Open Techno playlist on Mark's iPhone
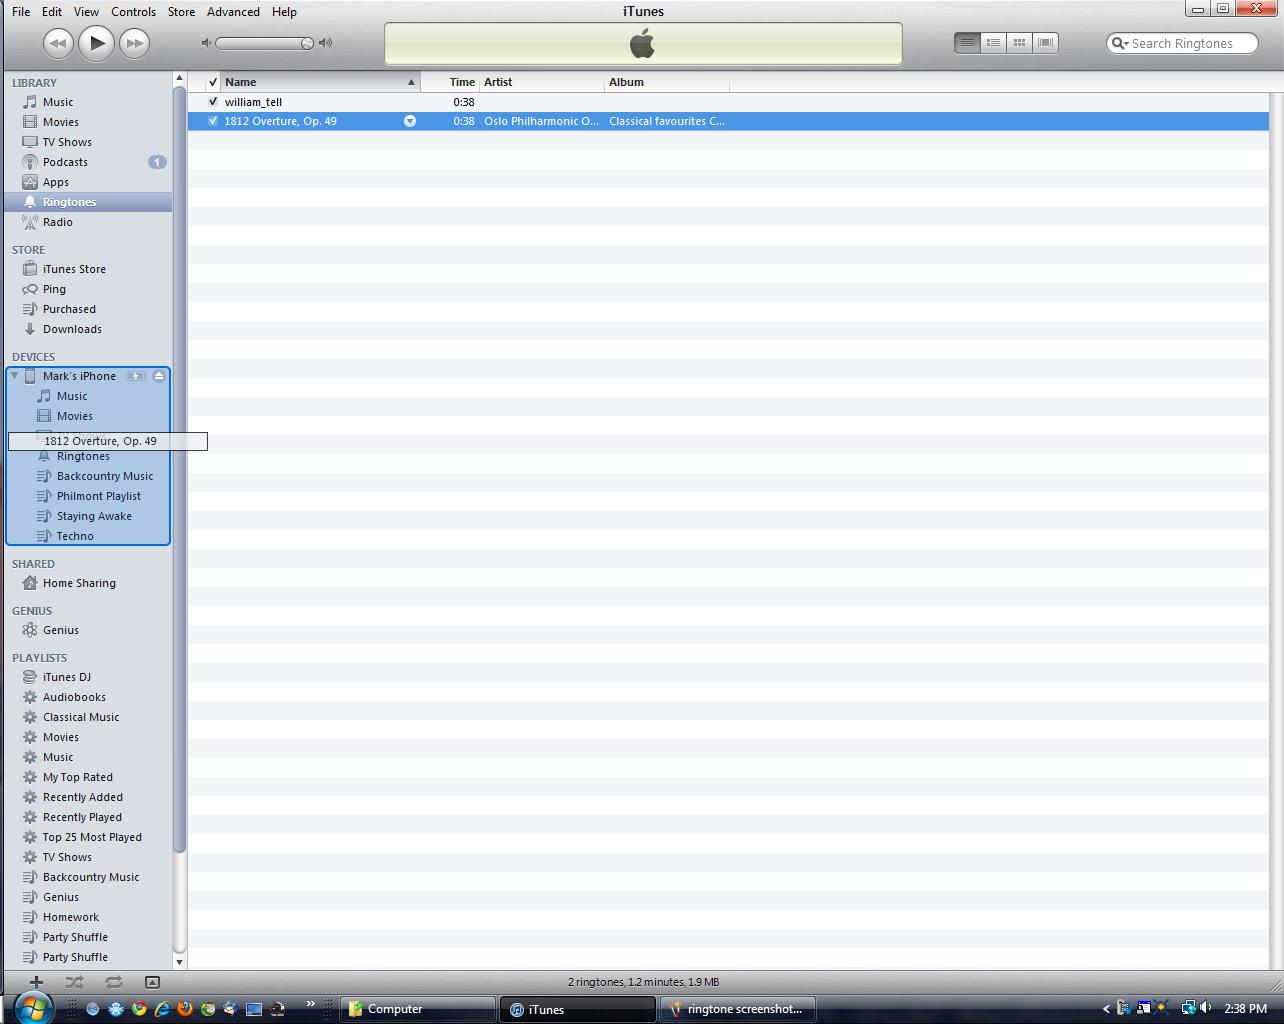1284x1024 pixels. [75, 536]
